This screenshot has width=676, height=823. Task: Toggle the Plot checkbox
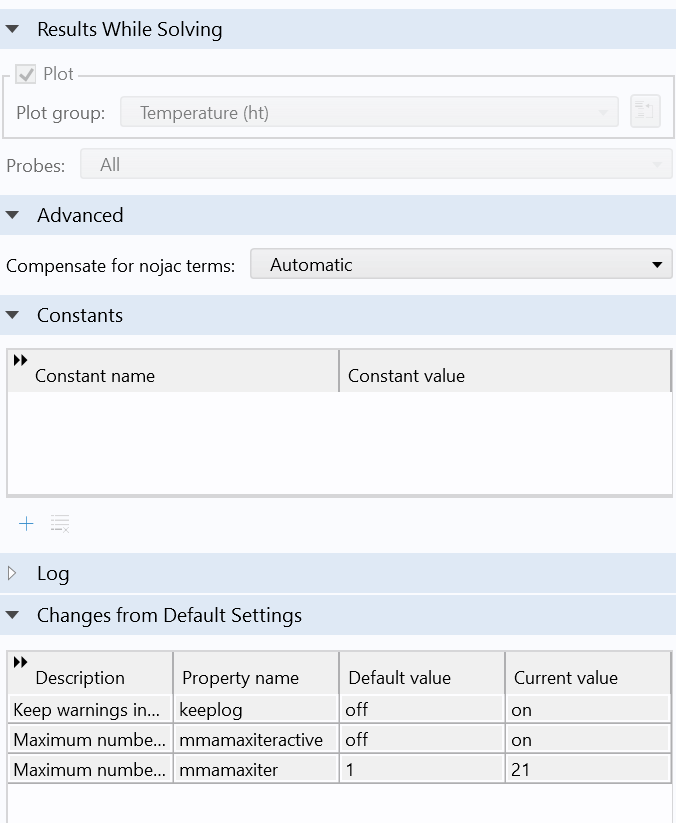(26, 75)
